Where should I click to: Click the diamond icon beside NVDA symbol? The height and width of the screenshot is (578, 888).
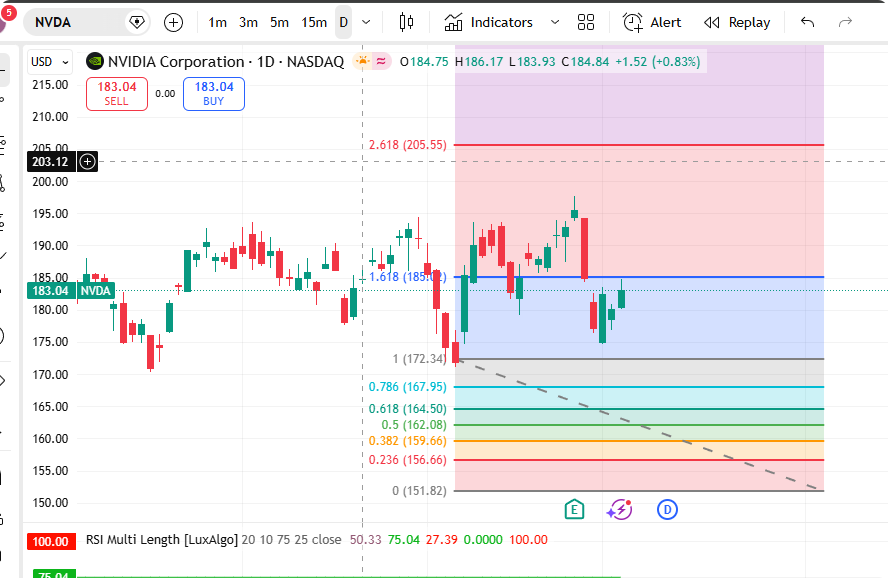point(136,23)
